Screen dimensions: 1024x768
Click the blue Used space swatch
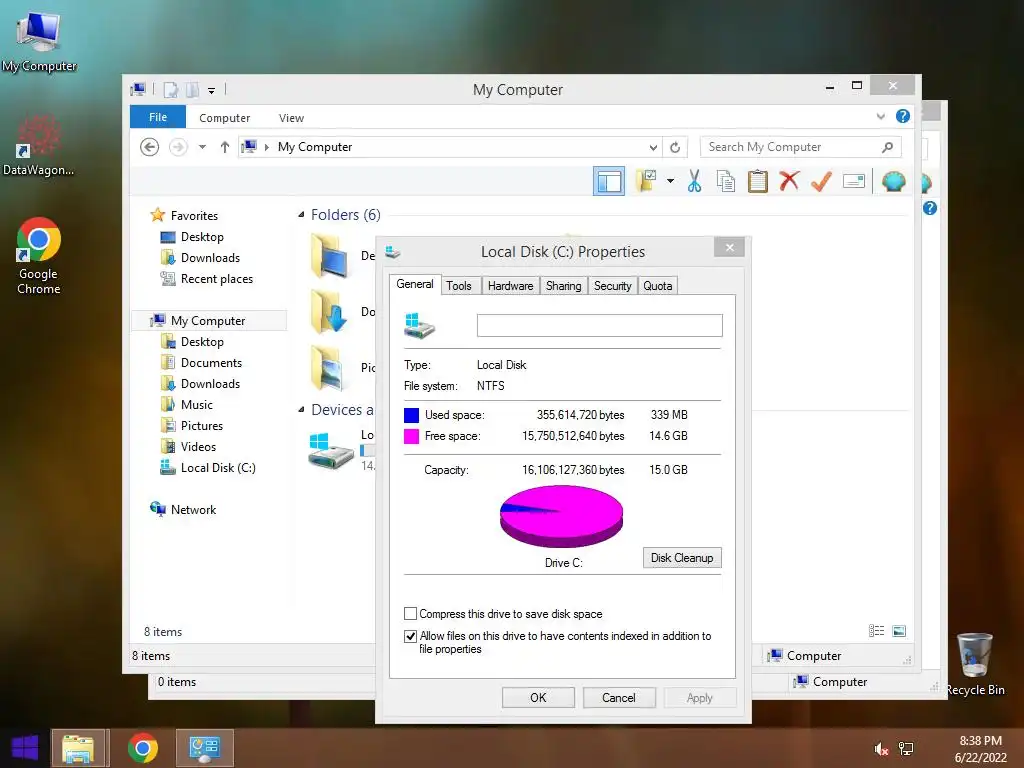pyautogui.click(x=411, y=415)
